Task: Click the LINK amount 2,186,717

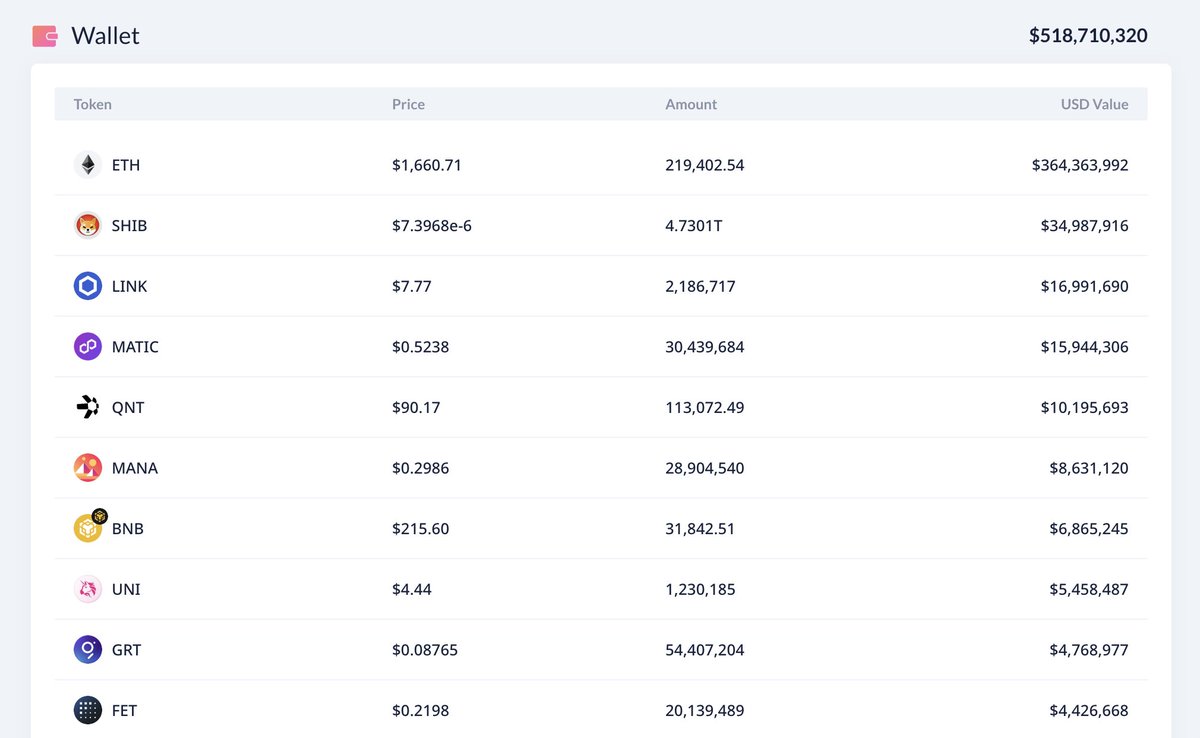Action: coord(700,286)
